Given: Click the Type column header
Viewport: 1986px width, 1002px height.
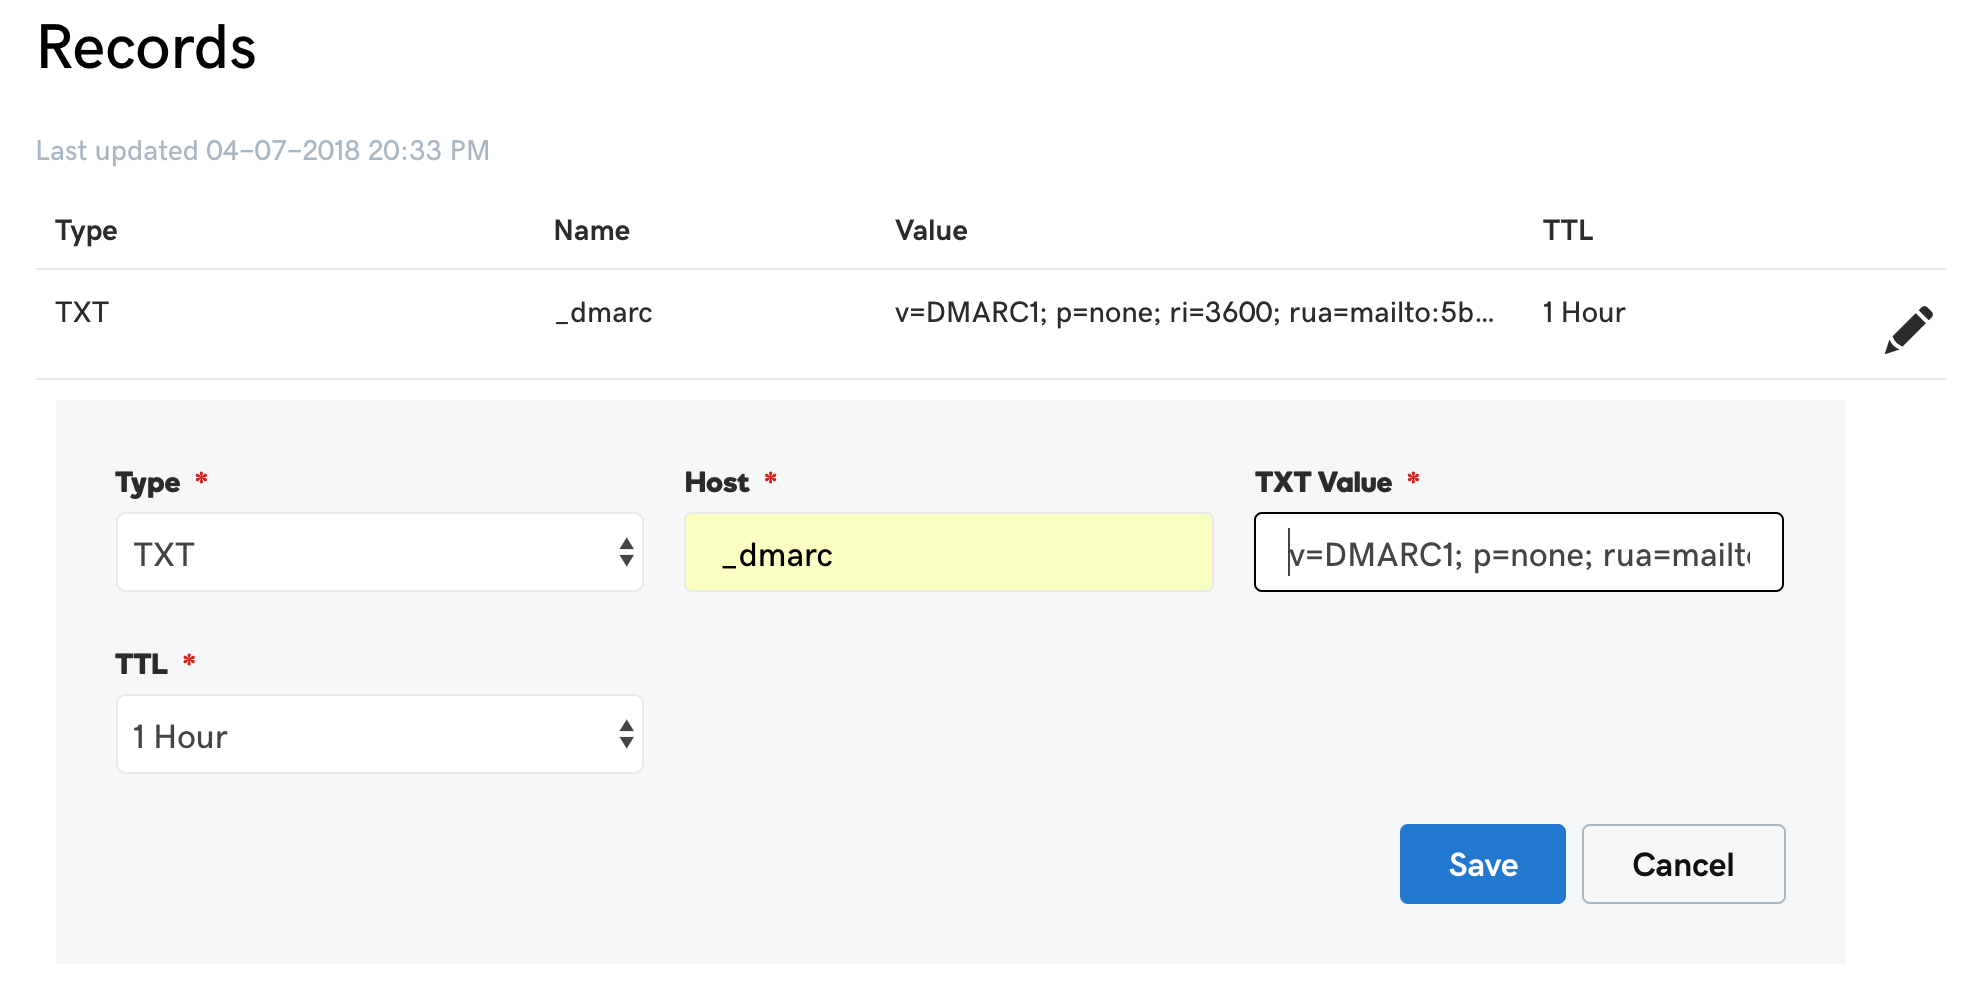Looking at the screenshot, I should click(85, 230).
